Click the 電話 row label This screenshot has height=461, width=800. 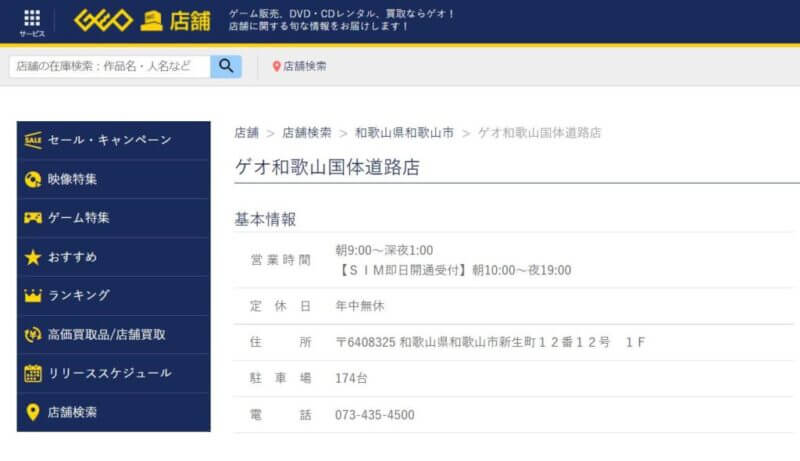tap(281, 415)
